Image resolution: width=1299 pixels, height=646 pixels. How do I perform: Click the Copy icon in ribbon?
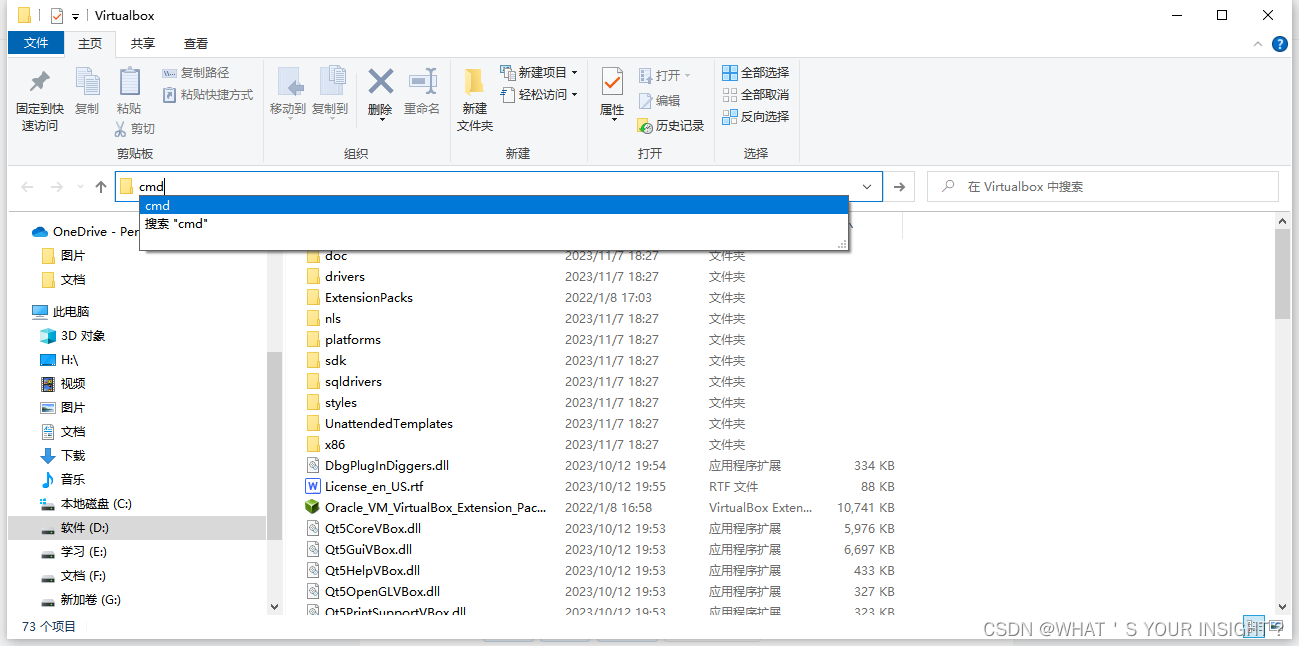click(87, 83)
